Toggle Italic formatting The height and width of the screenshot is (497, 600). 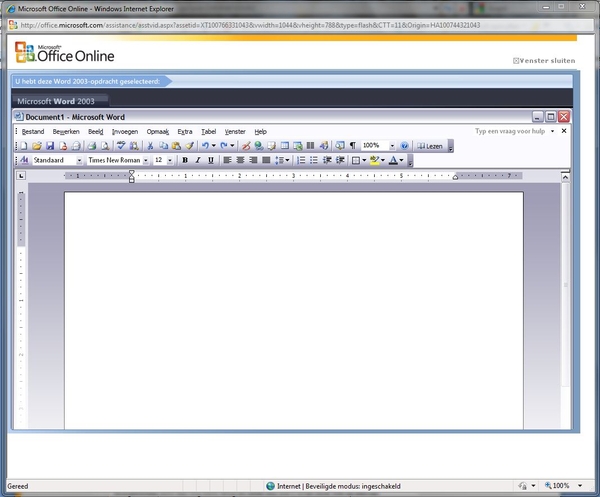point(198,160)
